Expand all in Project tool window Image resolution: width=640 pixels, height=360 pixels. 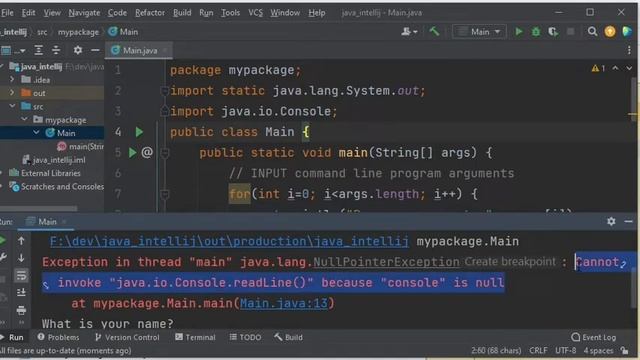[x=38, y=50]
